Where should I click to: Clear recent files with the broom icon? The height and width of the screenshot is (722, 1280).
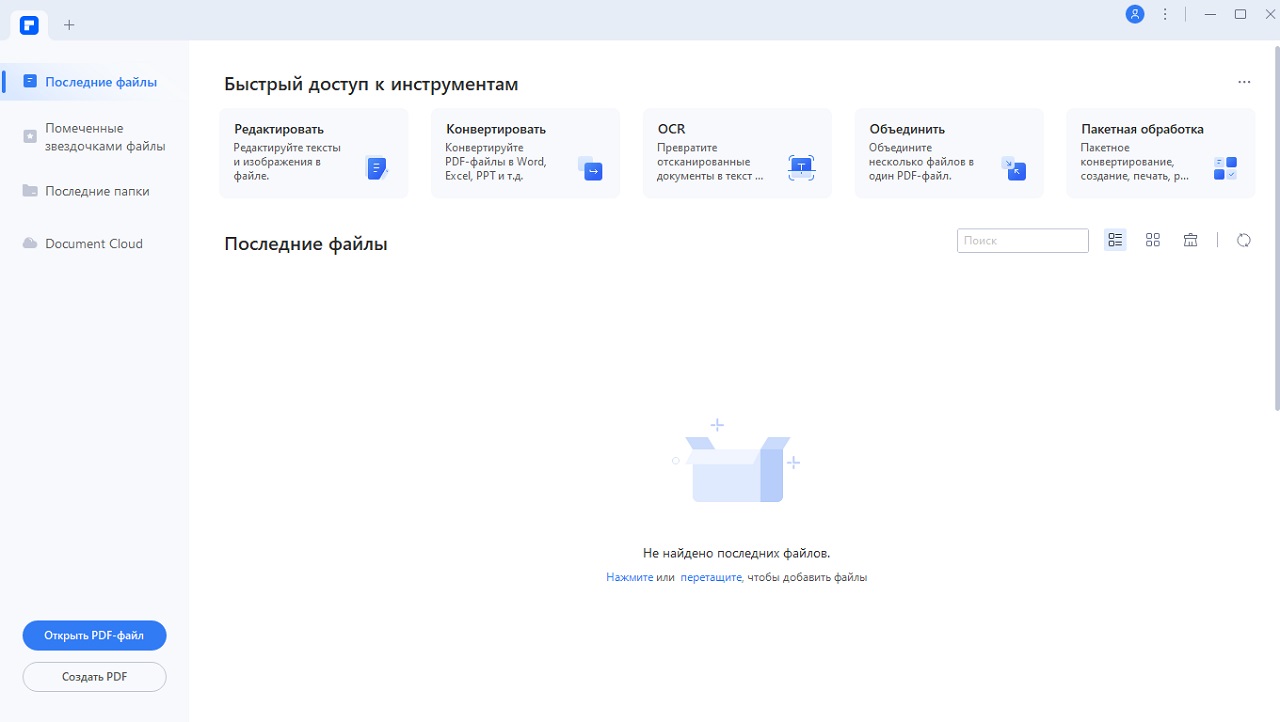click(1190, 239)
